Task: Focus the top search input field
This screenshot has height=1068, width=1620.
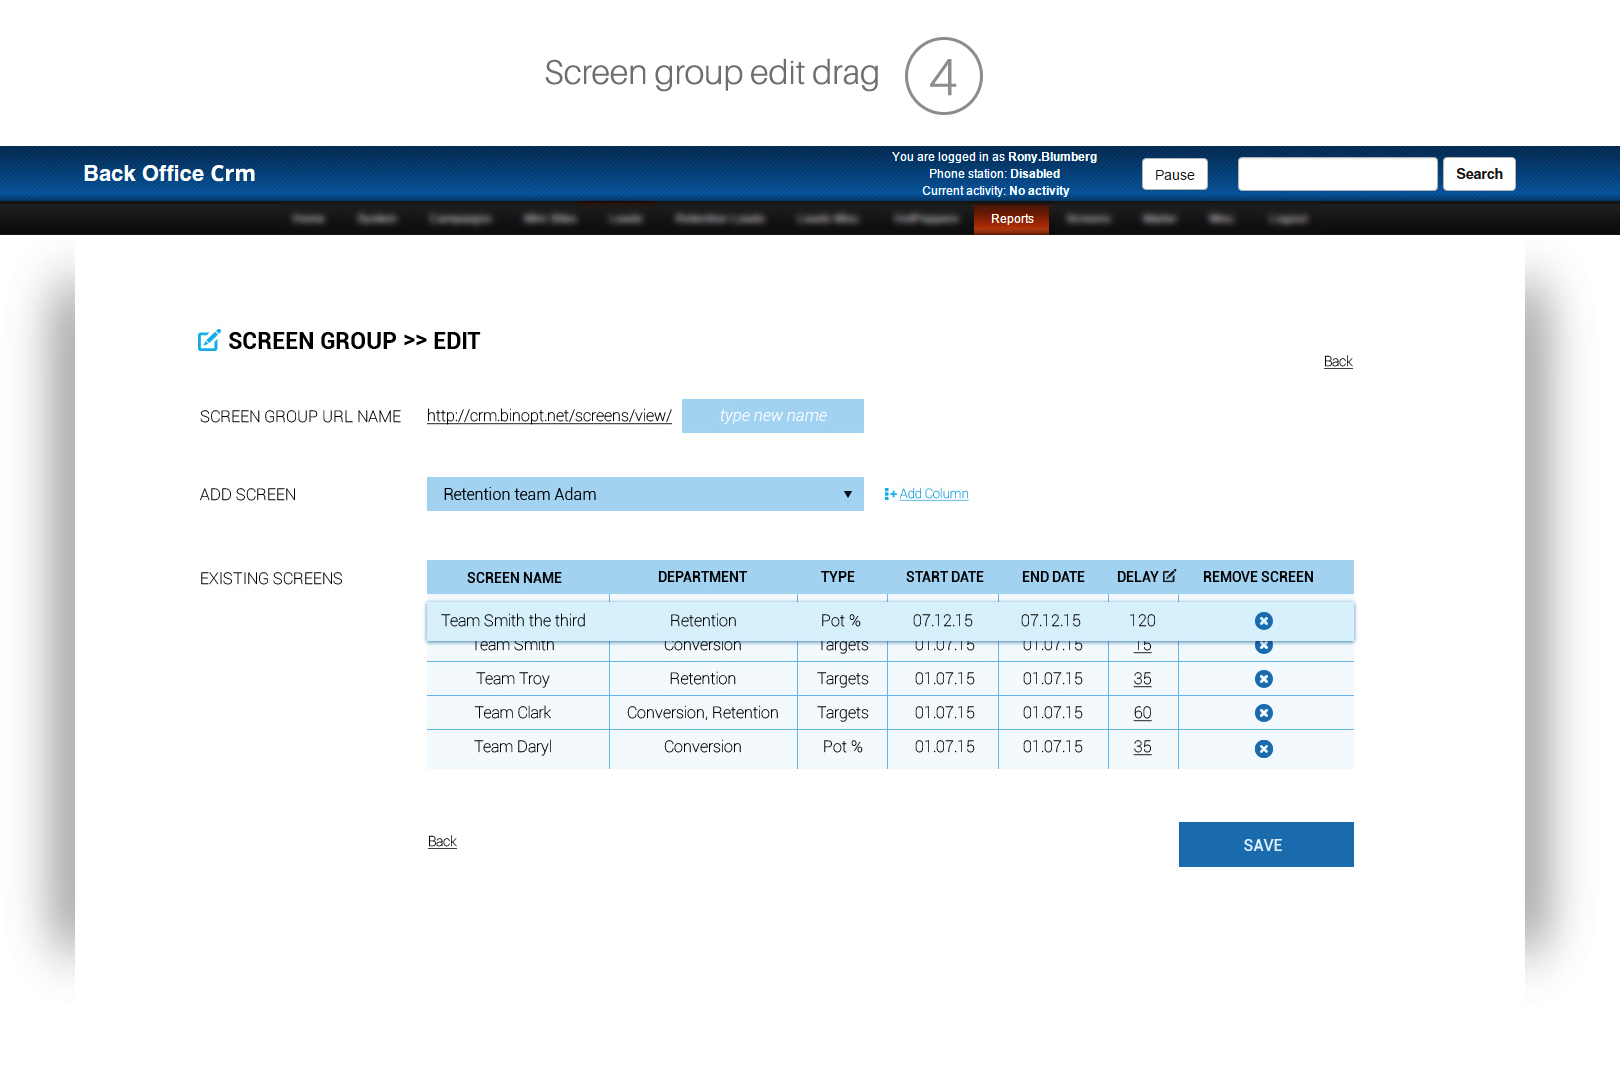Action: click(1337, 174)
